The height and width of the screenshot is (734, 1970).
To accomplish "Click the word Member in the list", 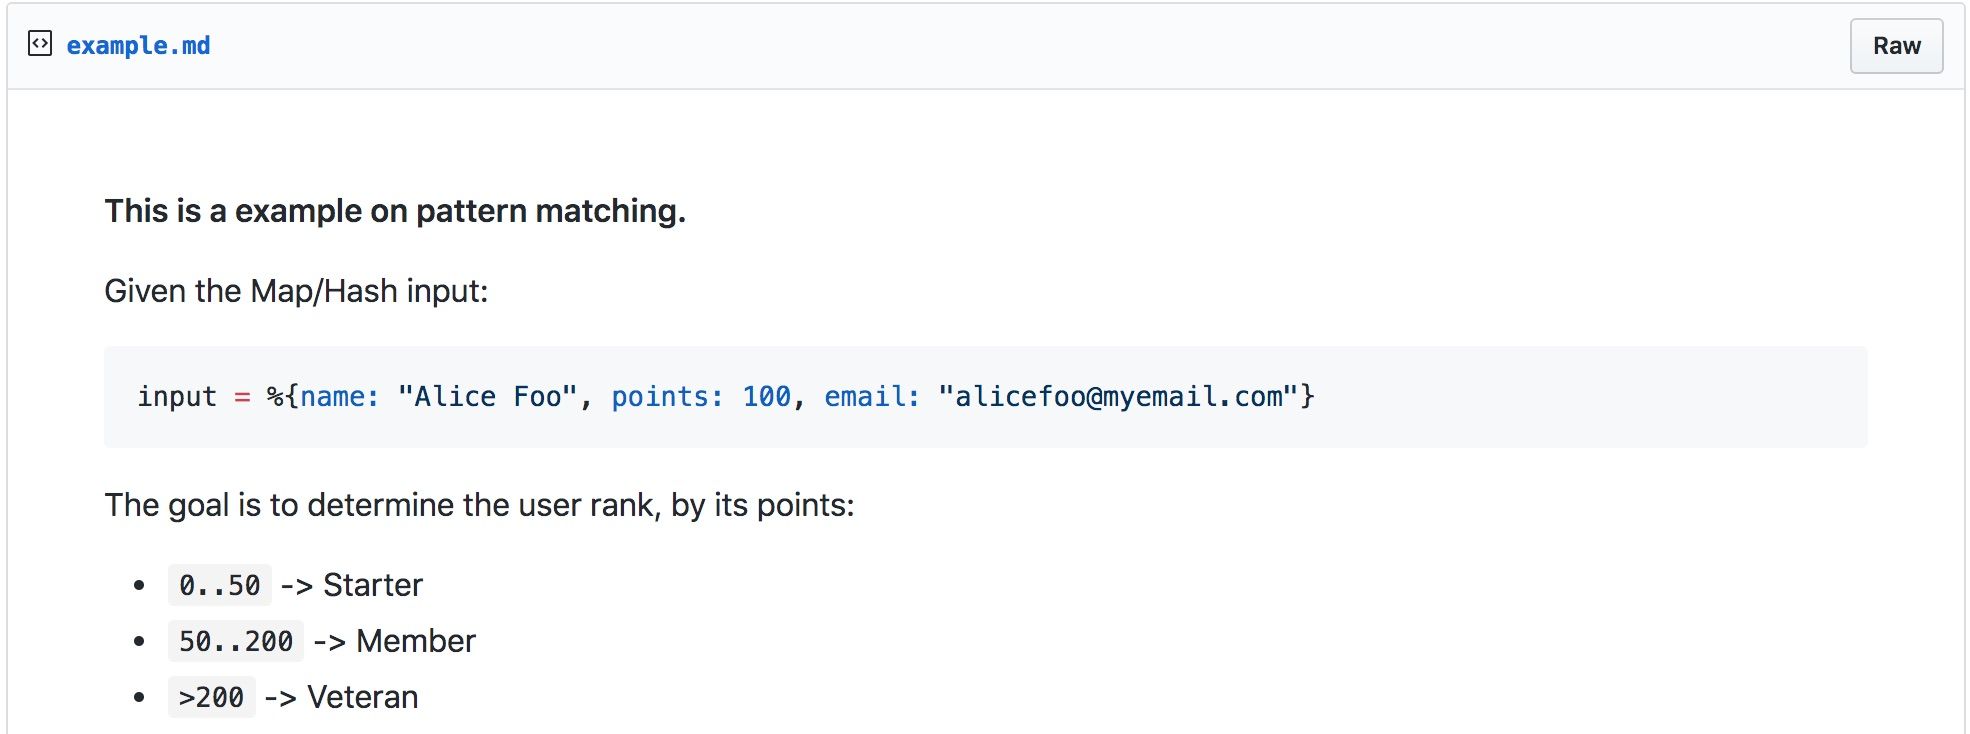I will [x=416, y=641].
